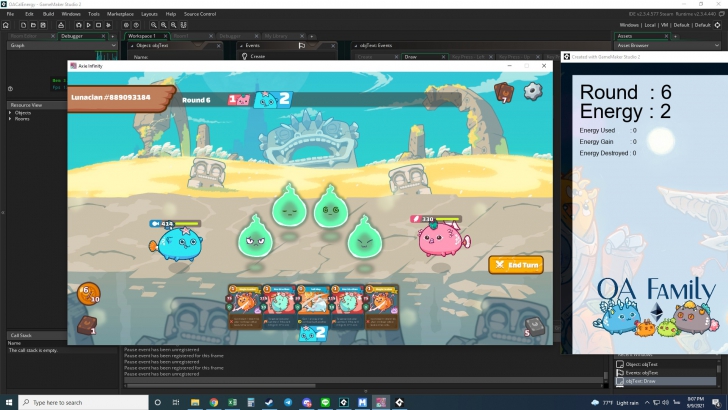Click the Fit Workspace toolbar icon

183,25
